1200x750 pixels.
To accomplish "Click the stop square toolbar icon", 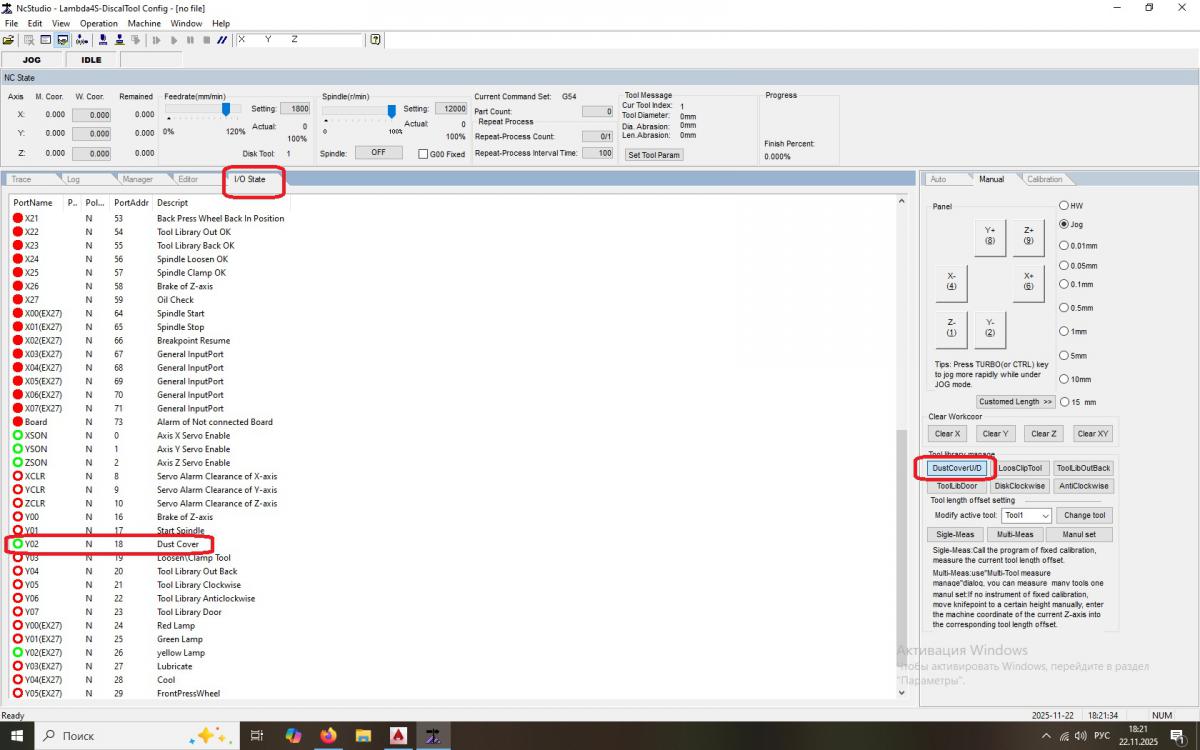I will tap(206, 40).
